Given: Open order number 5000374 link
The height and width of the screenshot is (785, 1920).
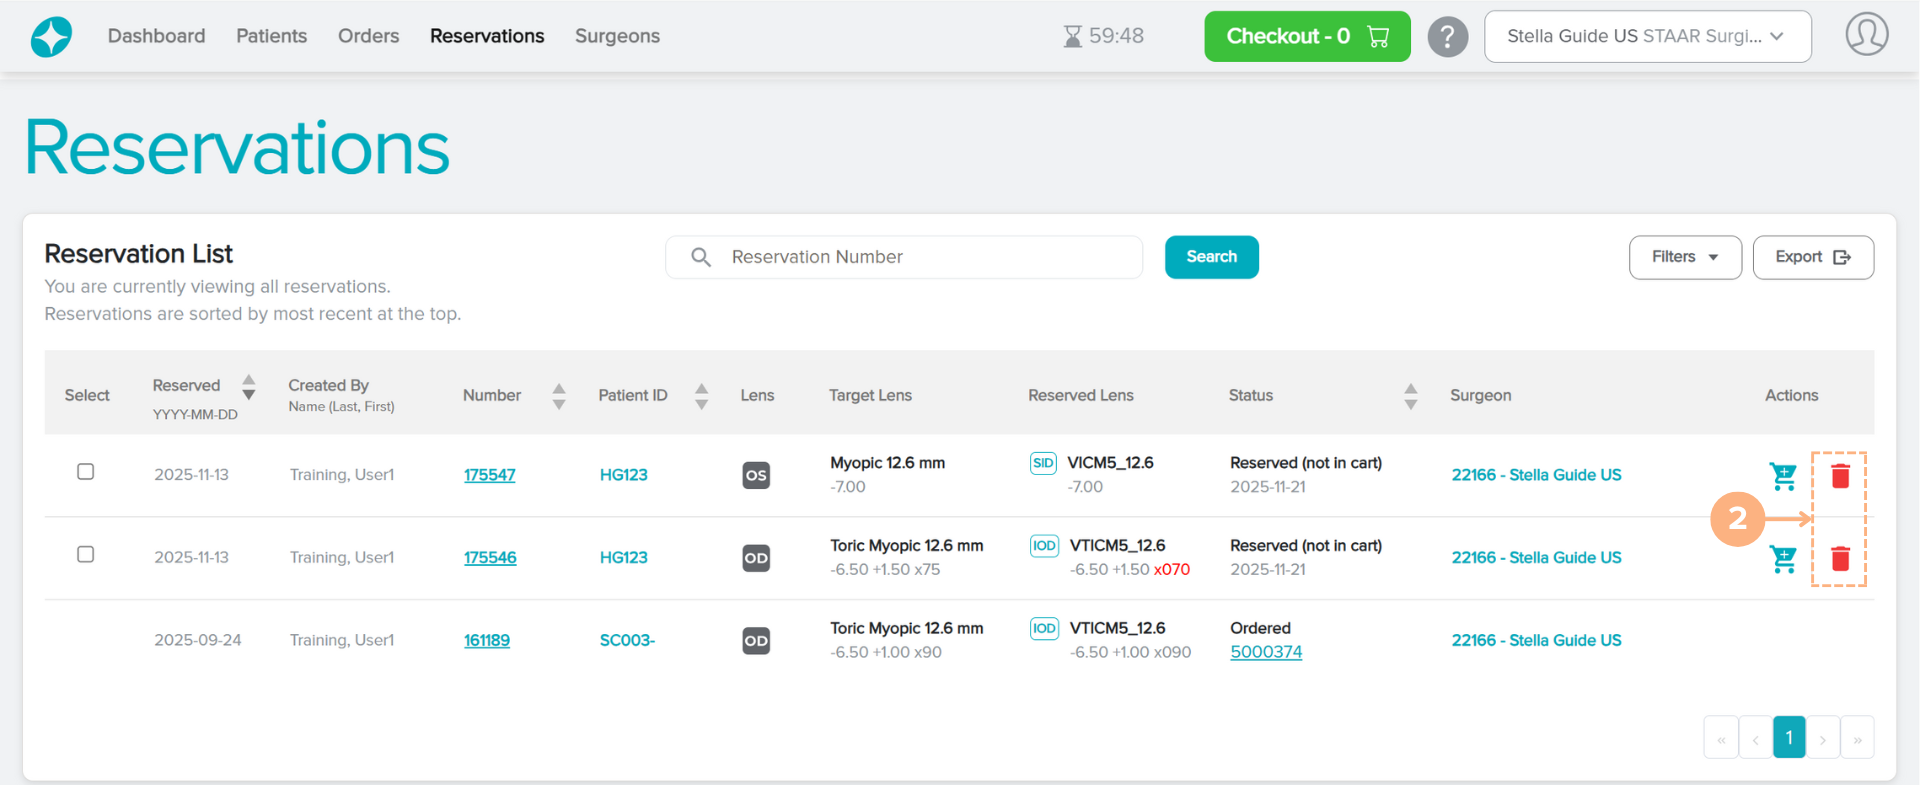Looking at the screenshot, I should (x=1266, y=652).
